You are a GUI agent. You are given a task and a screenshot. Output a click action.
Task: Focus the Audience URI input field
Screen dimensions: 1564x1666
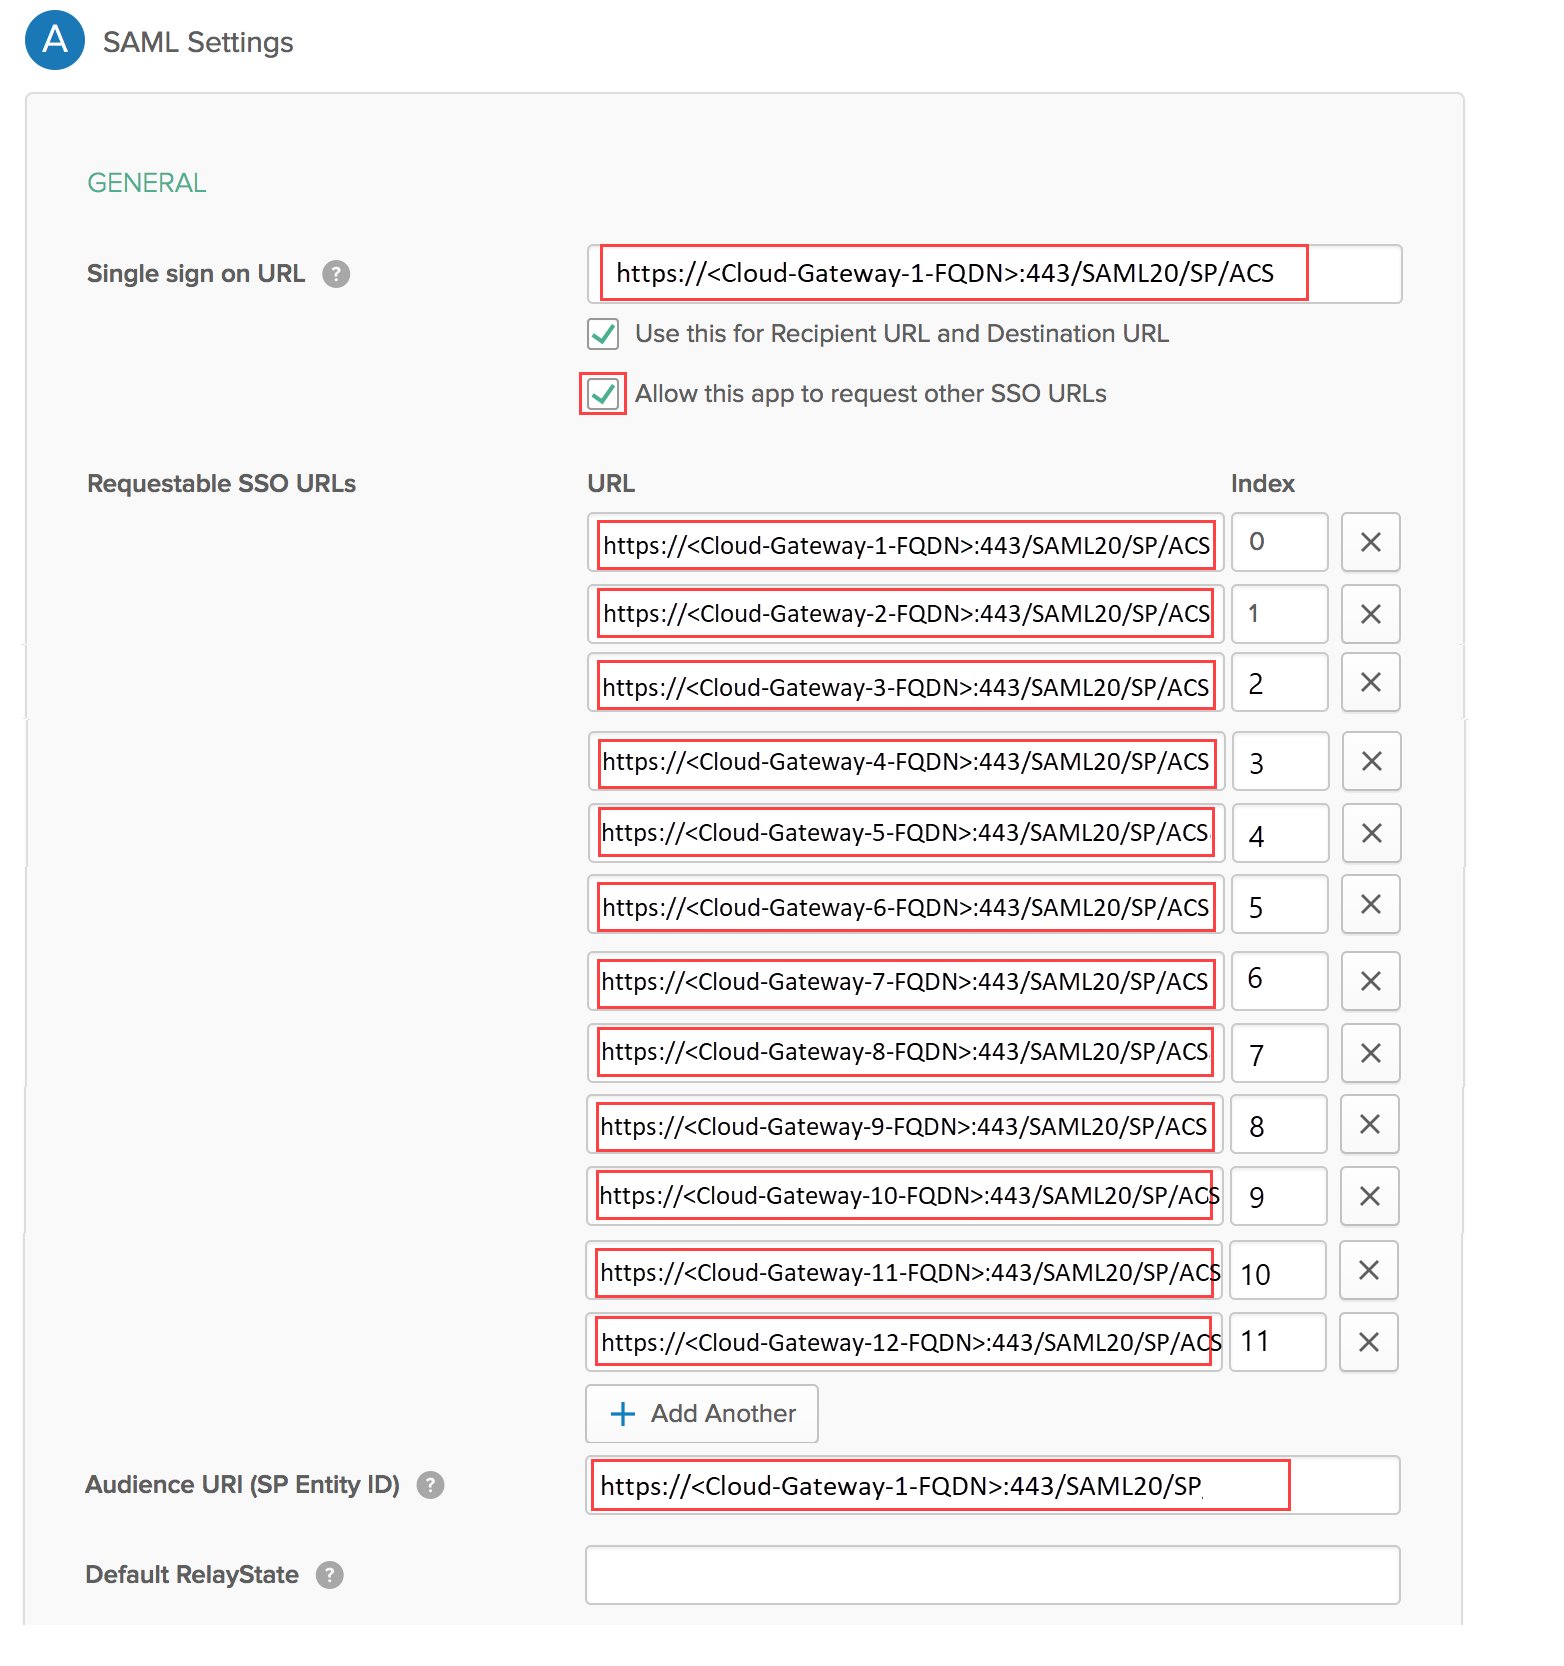pos(992,1486)
